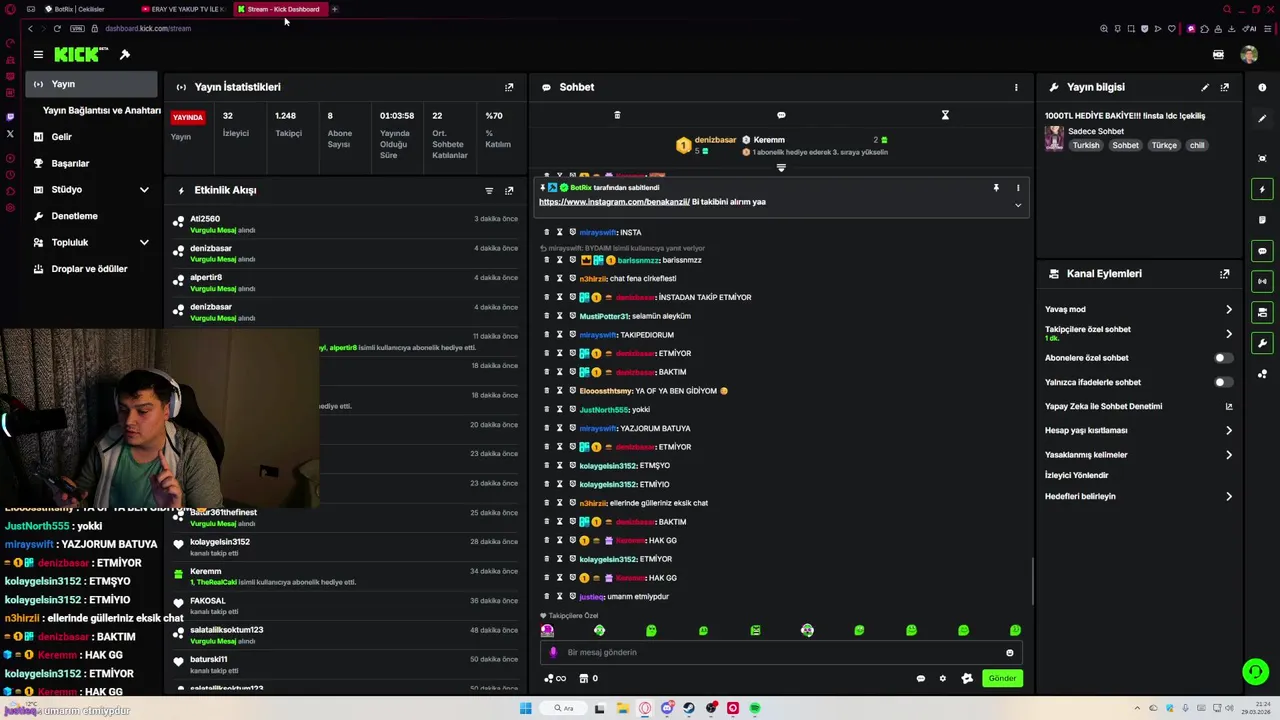This screenshot has height=720, width=1280.
Task: Click the Turkish tag in stream info
Action: (x=1086, y=146)
